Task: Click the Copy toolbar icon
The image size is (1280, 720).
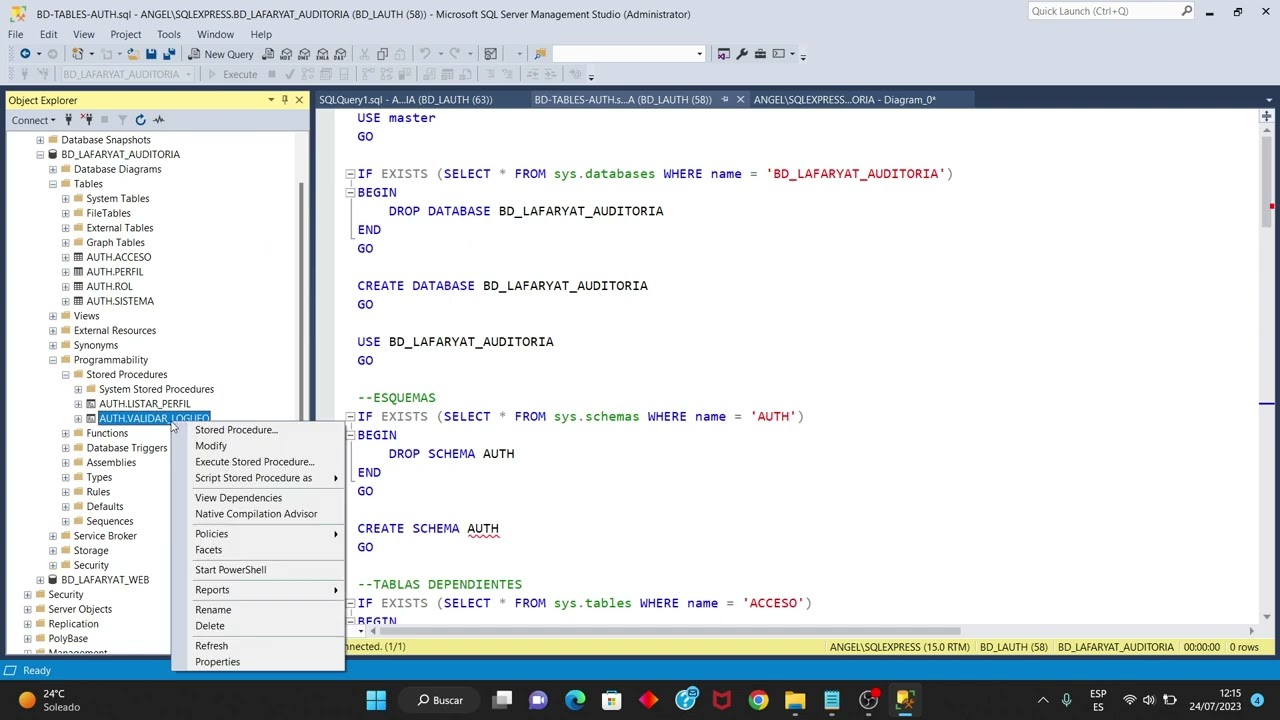Action: [382, 54]
